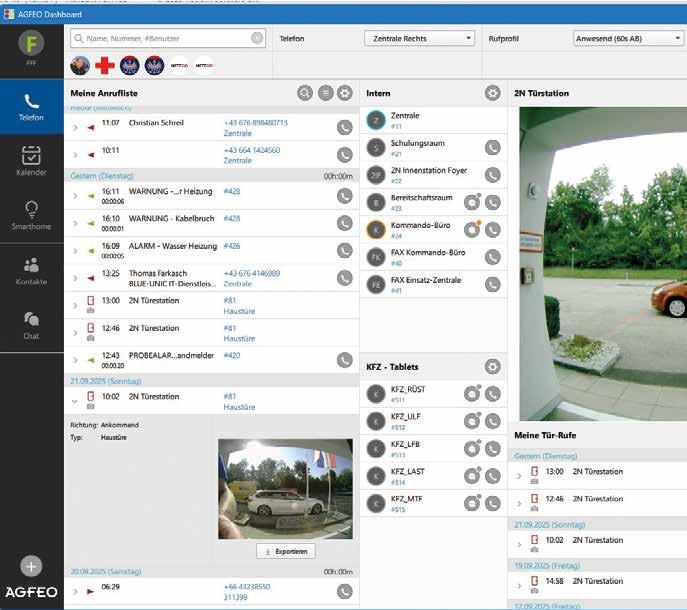Click the Gestern (Dienstag) date header
The image size is (687, 610).
212,176
